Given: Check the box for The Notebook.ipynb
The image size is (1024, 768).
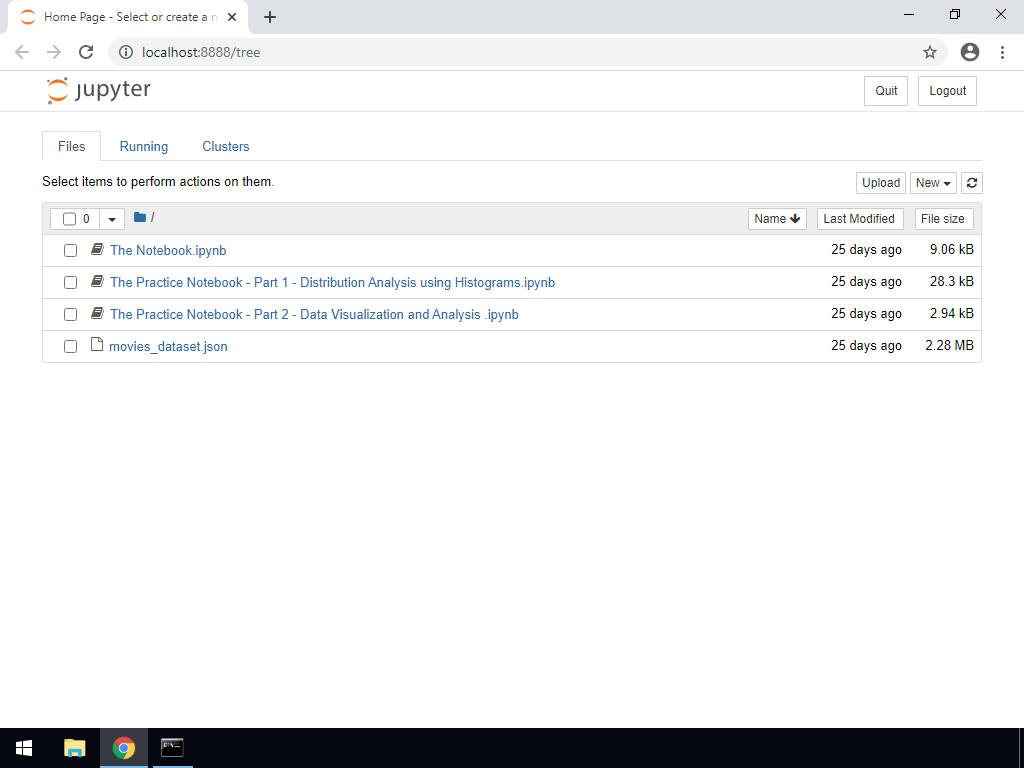Looking at the screenshot, I should tap(71, 251).
